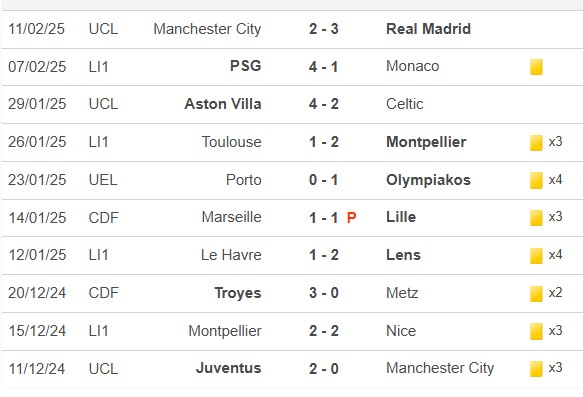Image resolution: width=583 pixels, height=397 pixels.
Task: Click the yellow card icon in PSG vs Monaco row
Action: coord(536,67)
